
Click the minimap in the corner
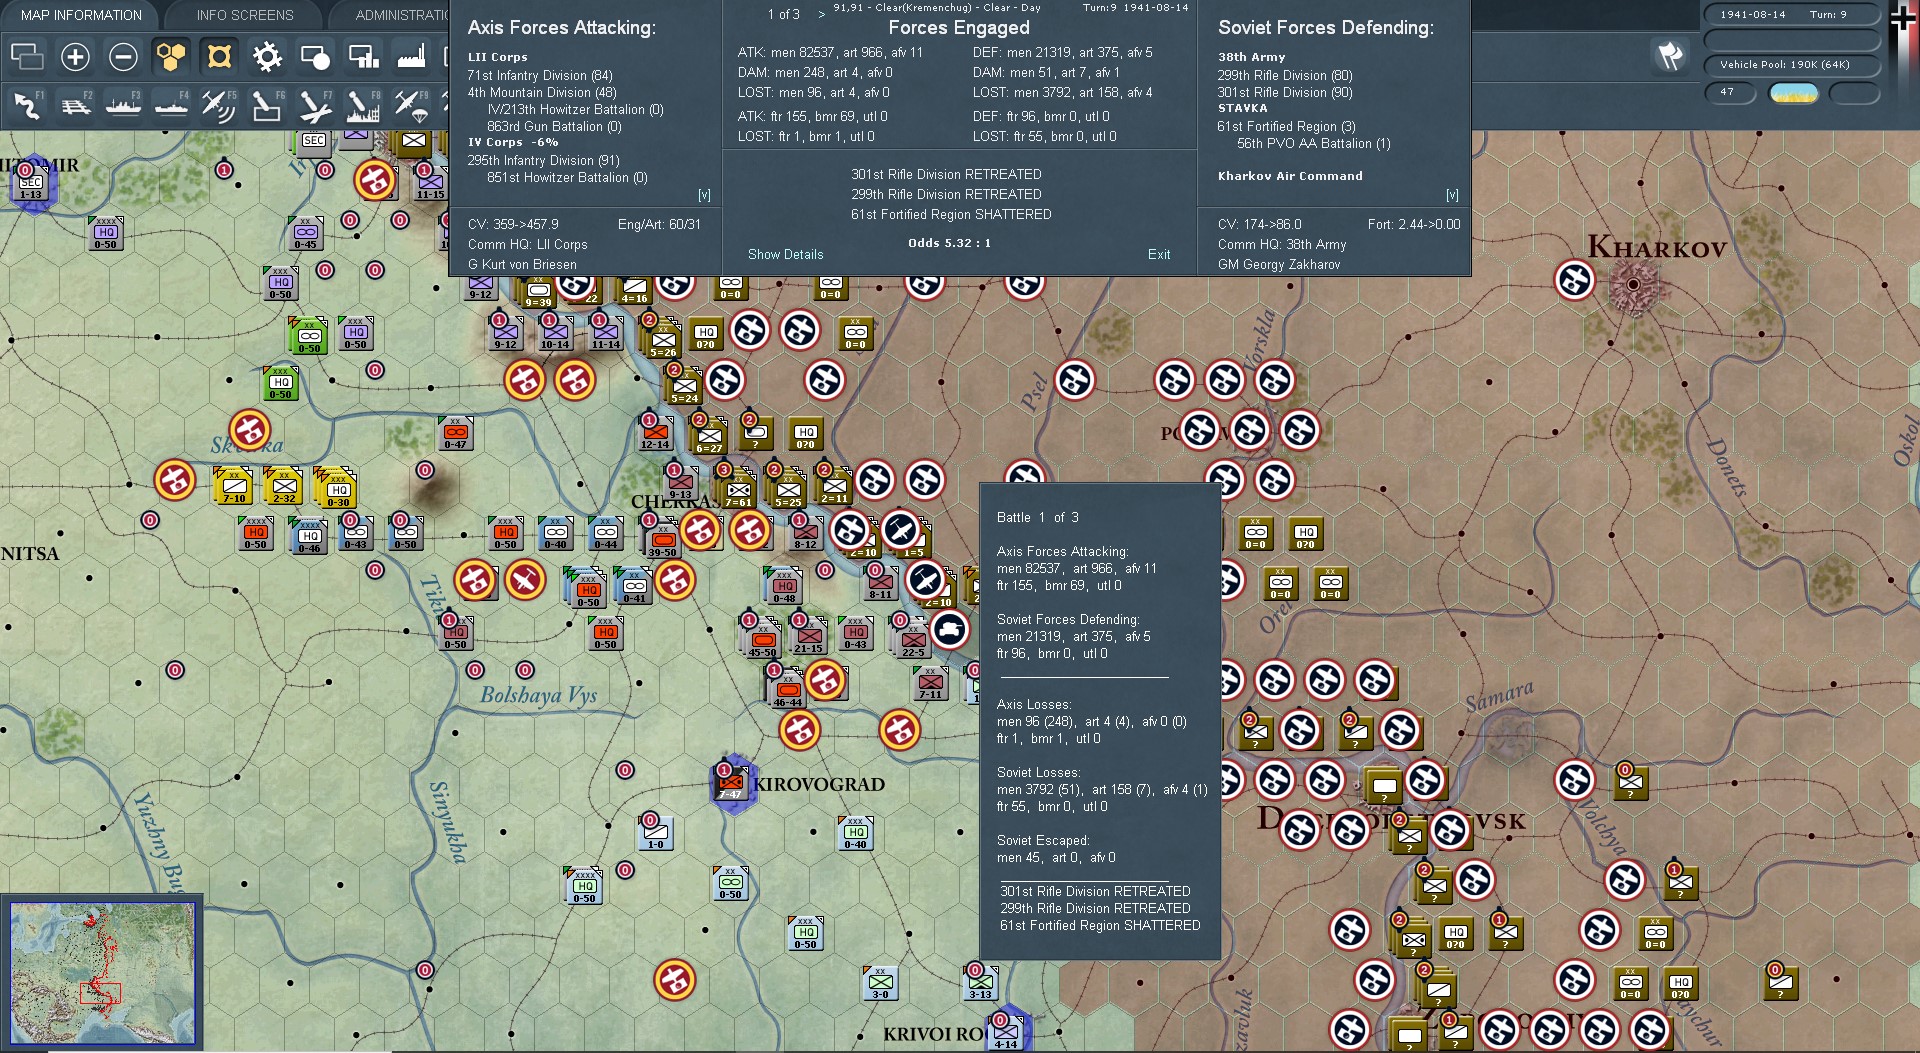pyautogui.click(x=103, y=971)
